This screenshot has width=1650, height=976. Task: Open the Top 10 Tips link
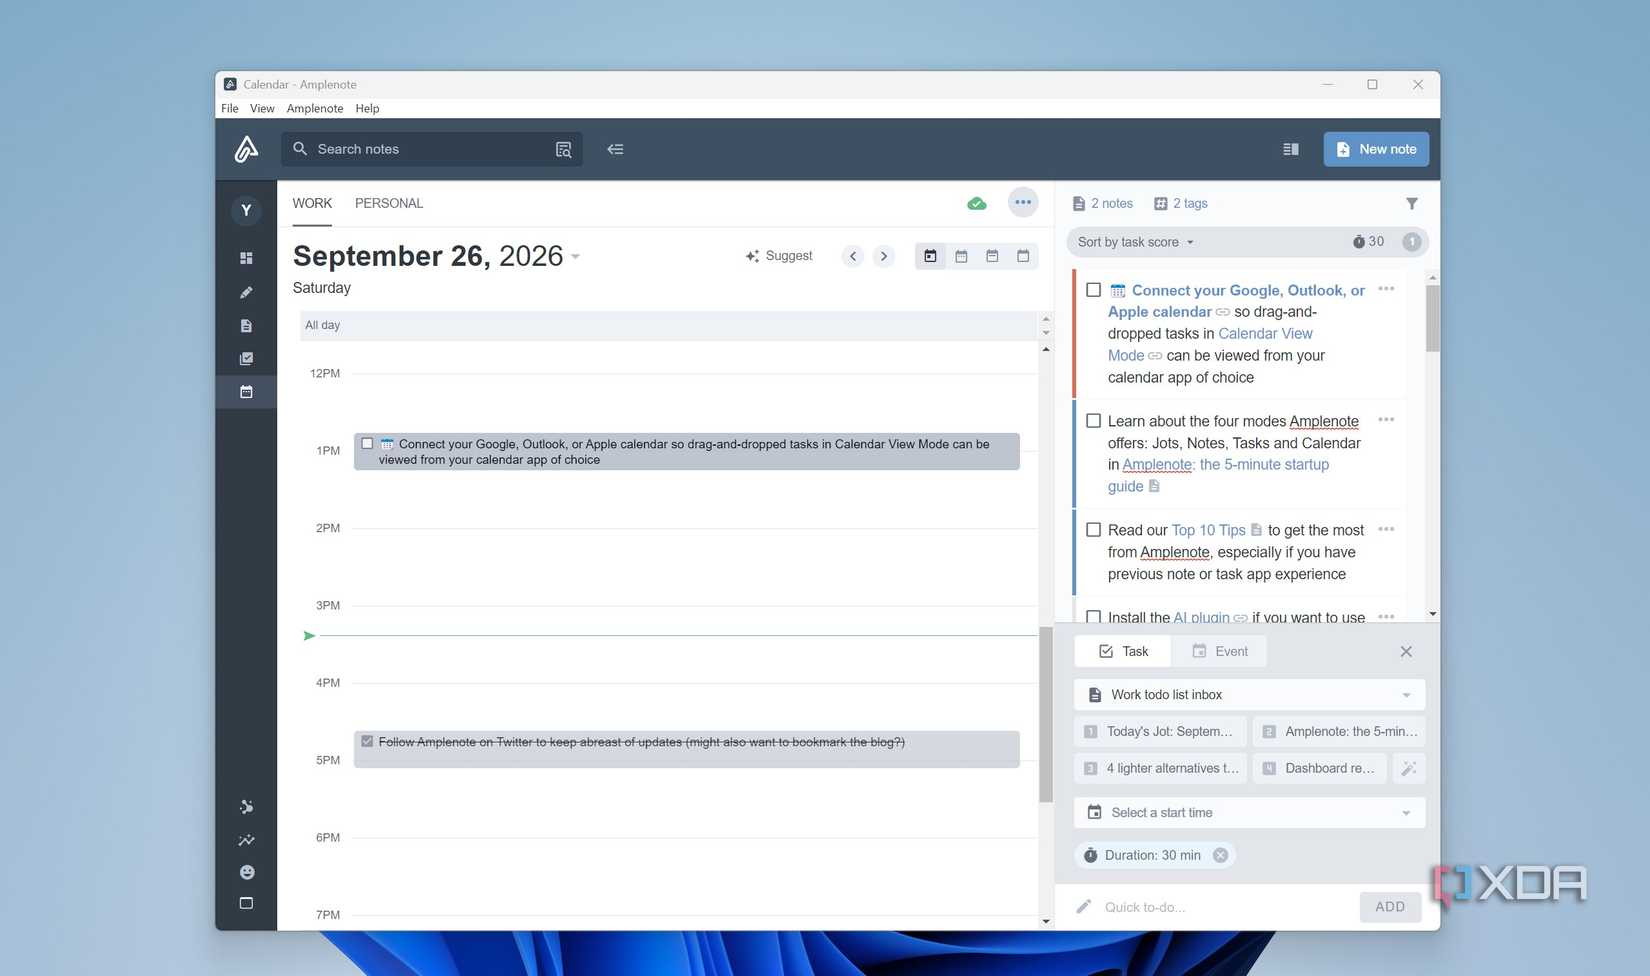1208,530
